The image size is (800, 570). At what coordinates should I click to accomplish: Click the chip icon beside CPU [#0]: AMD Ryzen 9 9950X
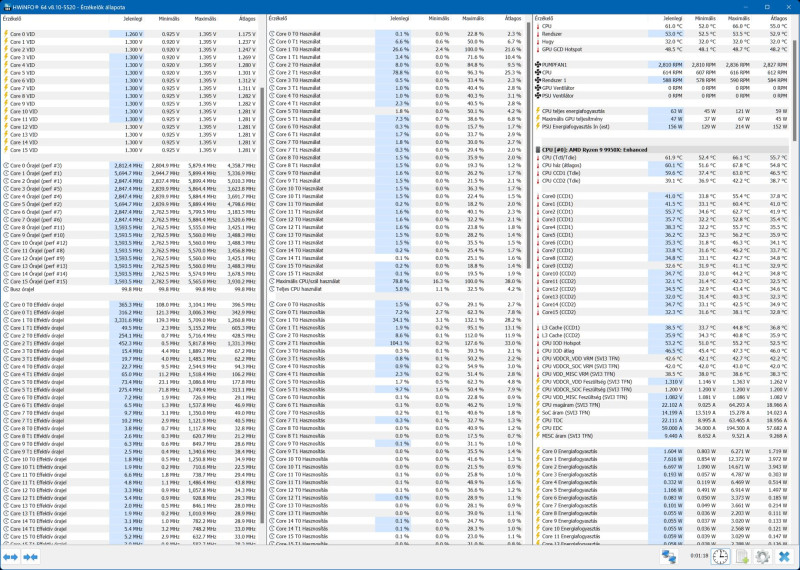(x=538, y=150)
